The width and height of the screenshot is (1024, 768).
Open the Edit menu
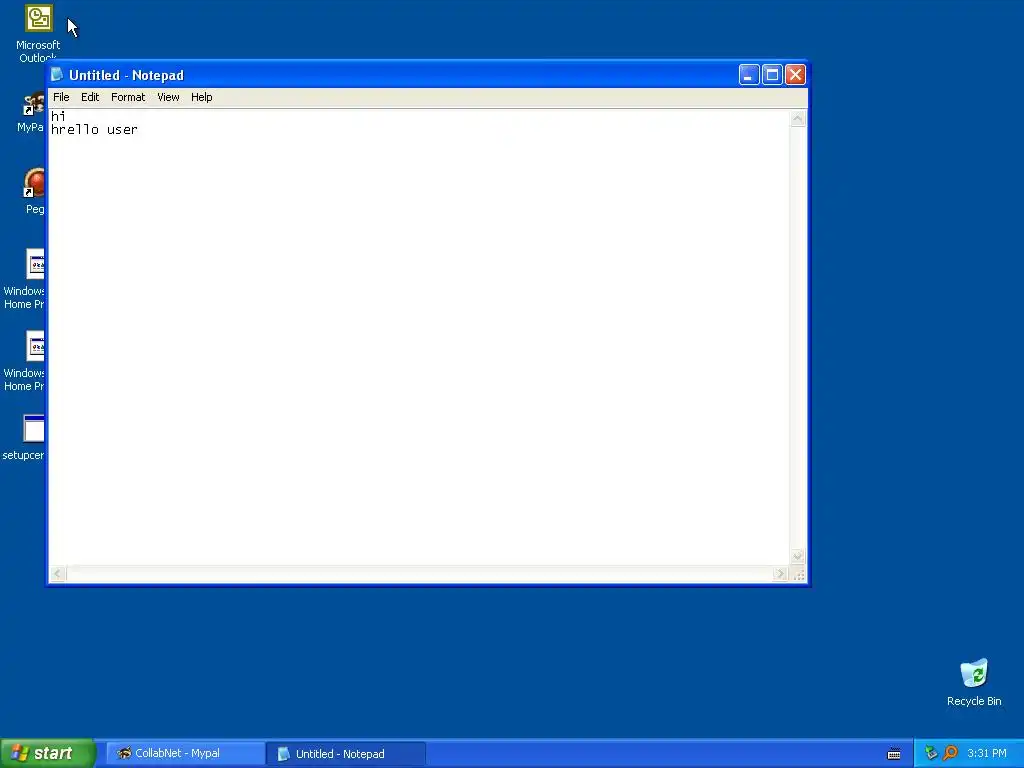point(90,97)
